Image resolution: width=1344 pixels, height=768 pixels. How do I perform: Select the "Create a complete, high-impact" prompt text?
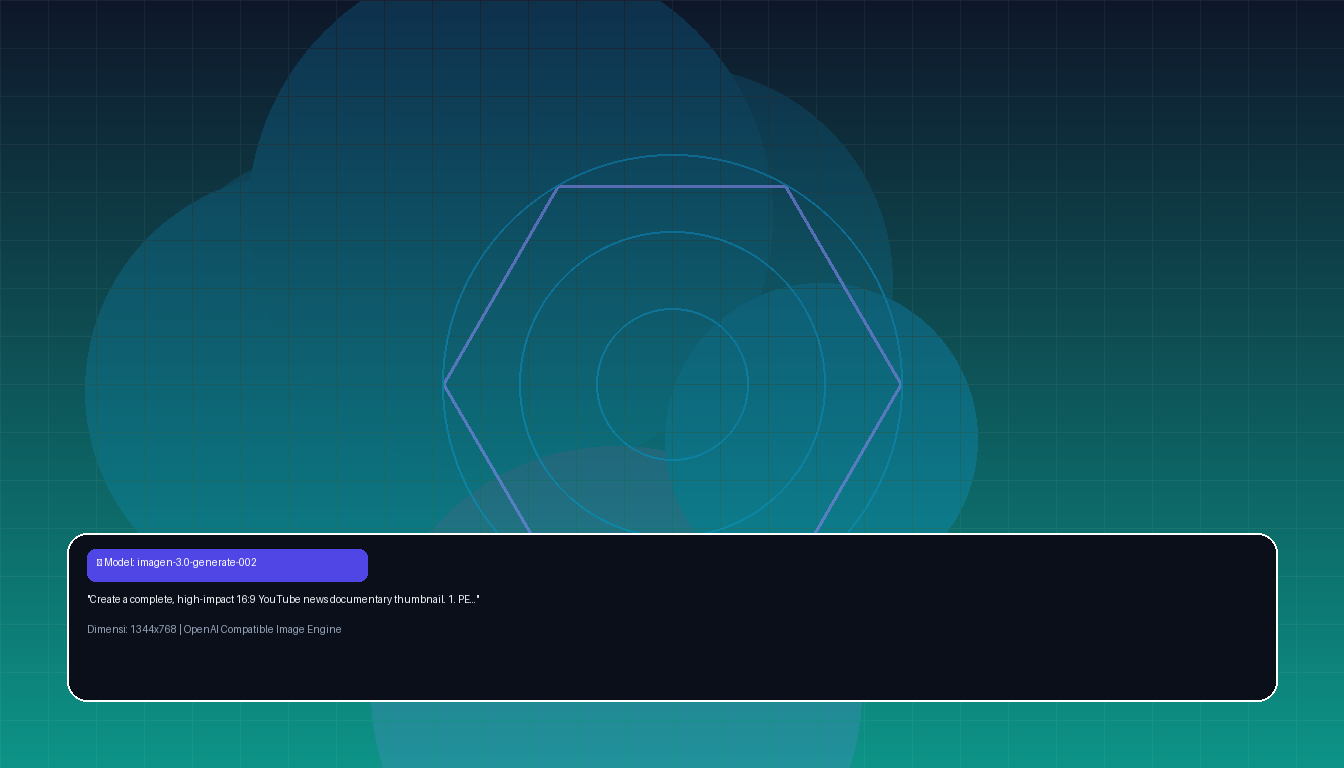283,599
